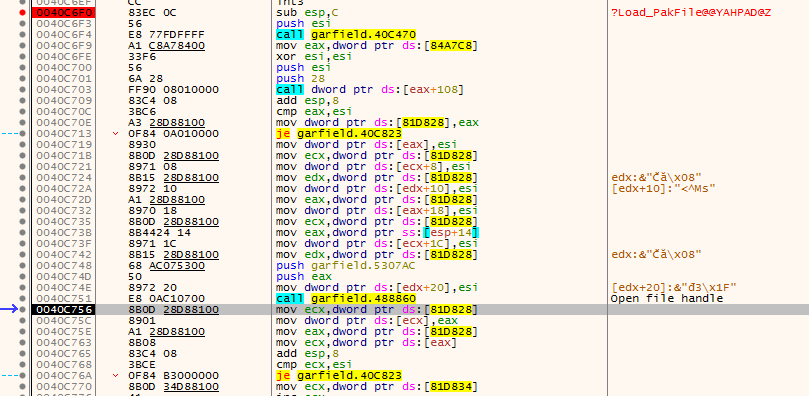Toggle breakpoint dot beside address 0040C703
The image size is (809, 396).
pyautogui.click(x=22, y=90)
